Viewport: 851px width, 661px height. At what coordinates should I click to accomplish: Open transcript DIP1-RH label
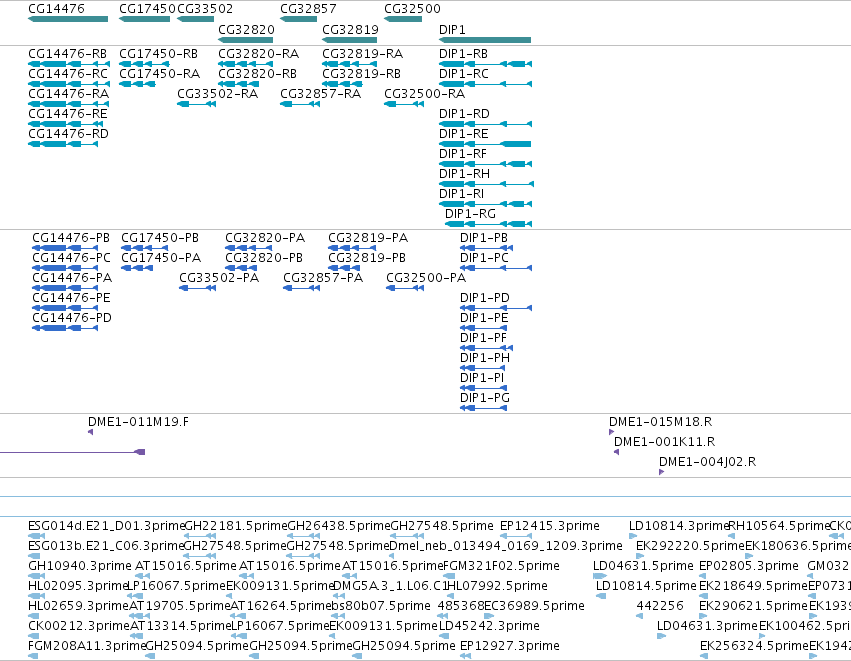(464, 174)
